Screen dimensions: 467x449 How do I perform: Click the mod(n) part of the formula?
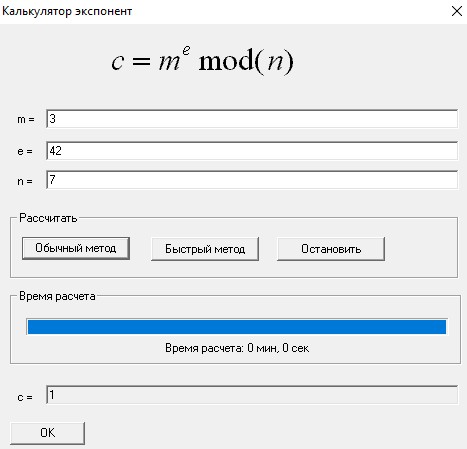(x=246, y=61)
